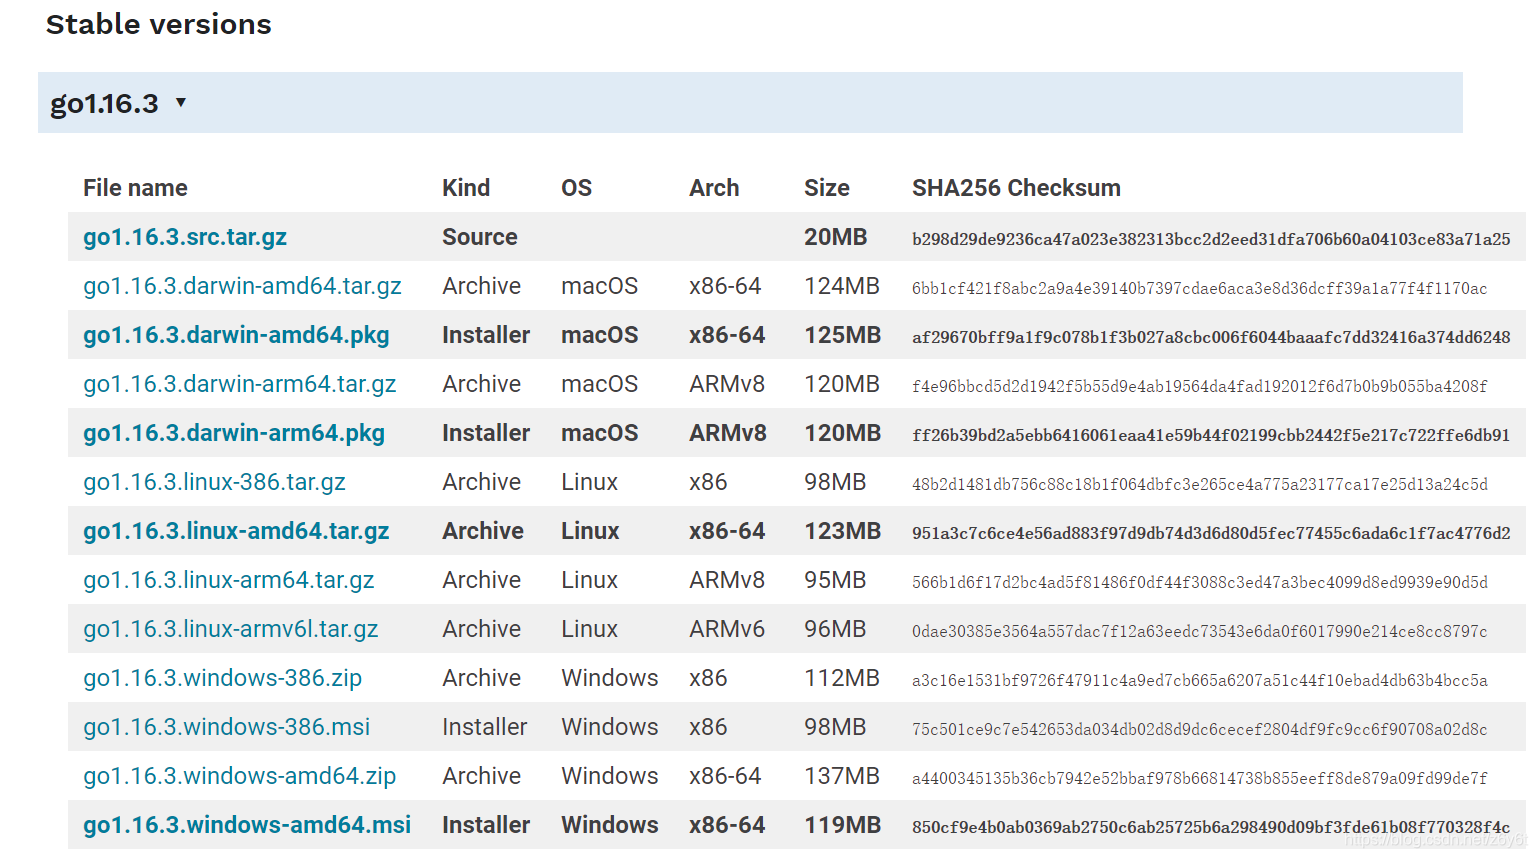Click the 20MB size of source tarball
The image size is (1538, 858).
pos(836,237)
